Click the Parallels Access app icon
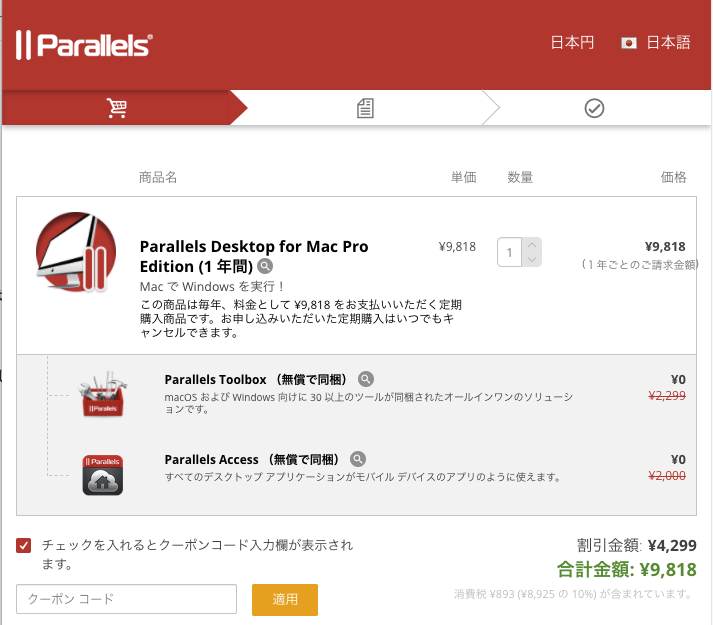 point(103,475)
